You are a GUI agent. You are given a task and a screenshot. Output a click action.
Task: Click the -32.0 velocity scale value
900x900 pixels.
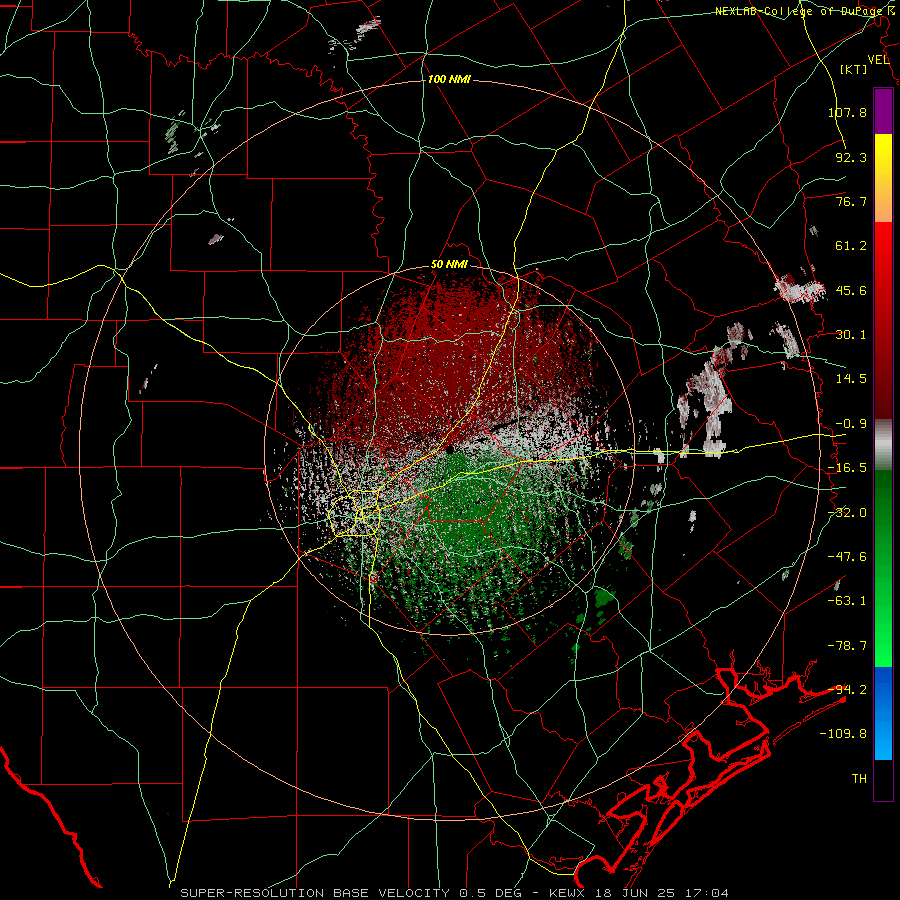click(847, 513)
